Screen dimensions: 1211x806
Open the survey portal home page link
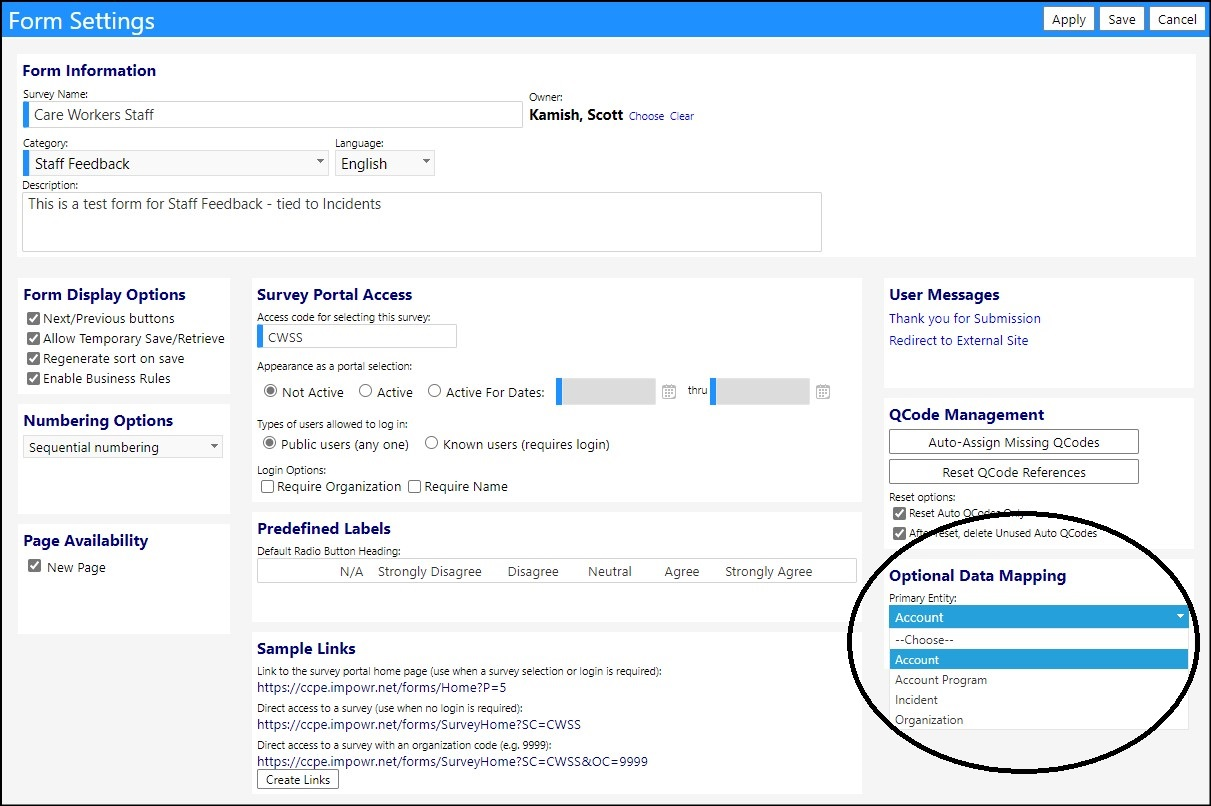click(x=383, y=687)
